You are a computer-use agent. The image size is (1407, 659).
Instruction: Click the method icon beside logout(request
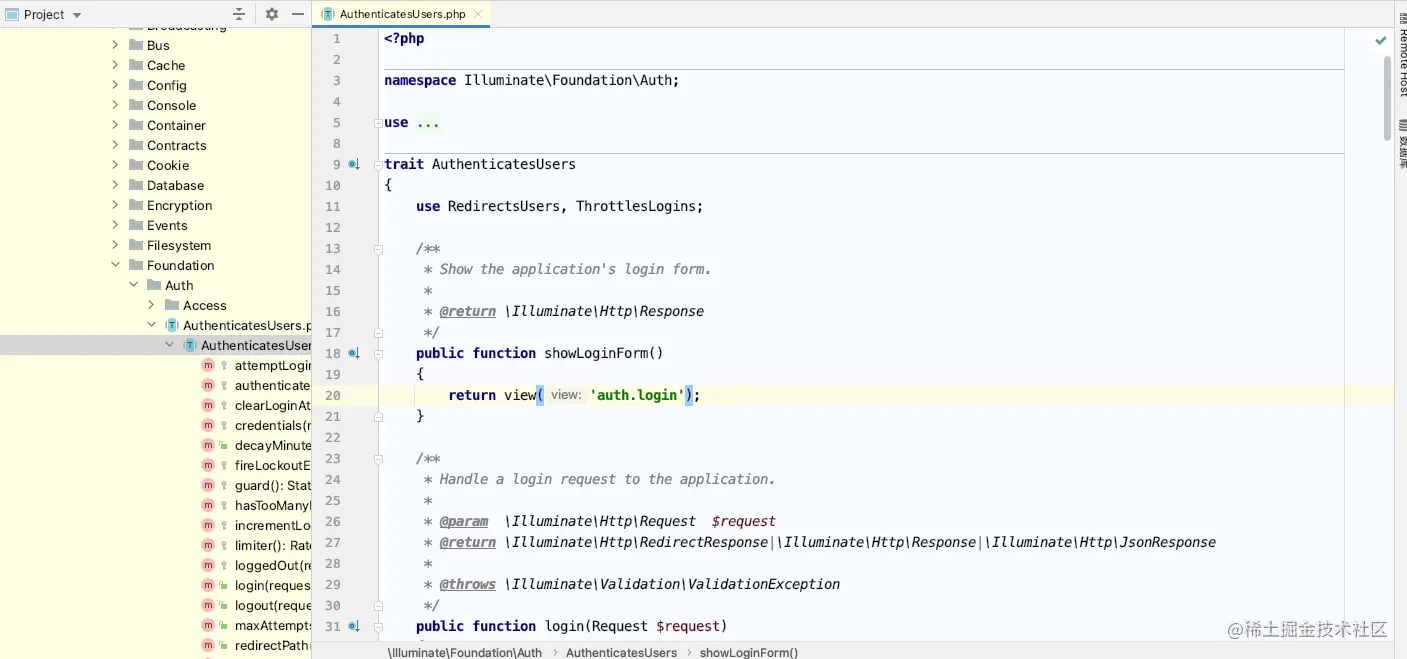(x=208, y=605)
